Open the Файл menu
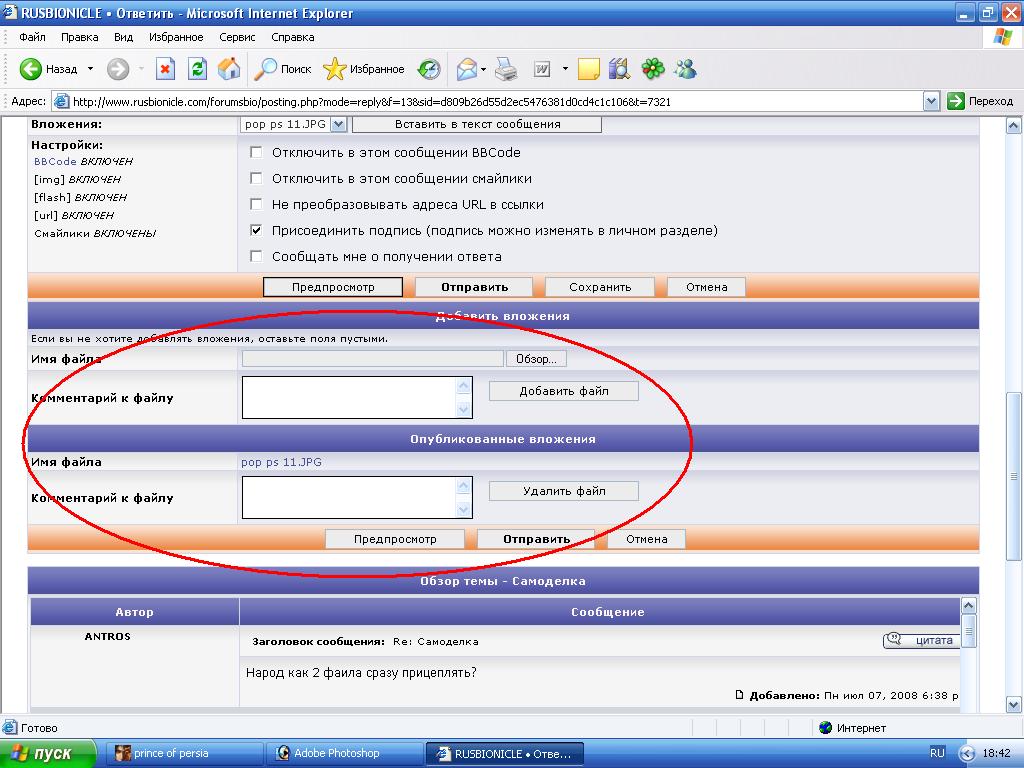This screenshot has width=1024, height=768. (32, 37)
